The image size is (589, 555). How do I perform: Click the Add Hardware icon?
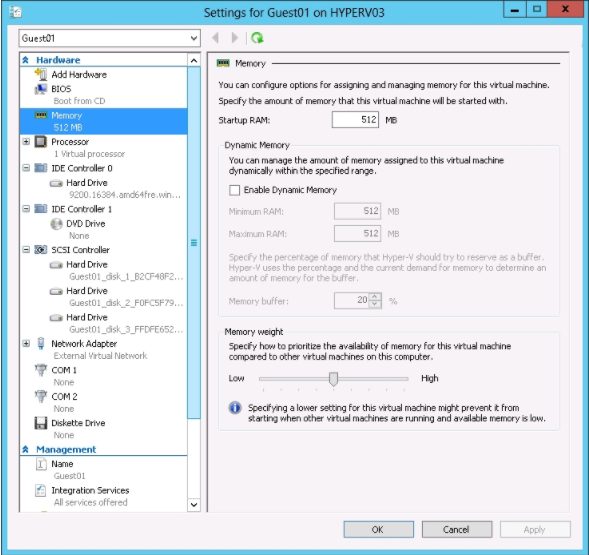(41, 74)
